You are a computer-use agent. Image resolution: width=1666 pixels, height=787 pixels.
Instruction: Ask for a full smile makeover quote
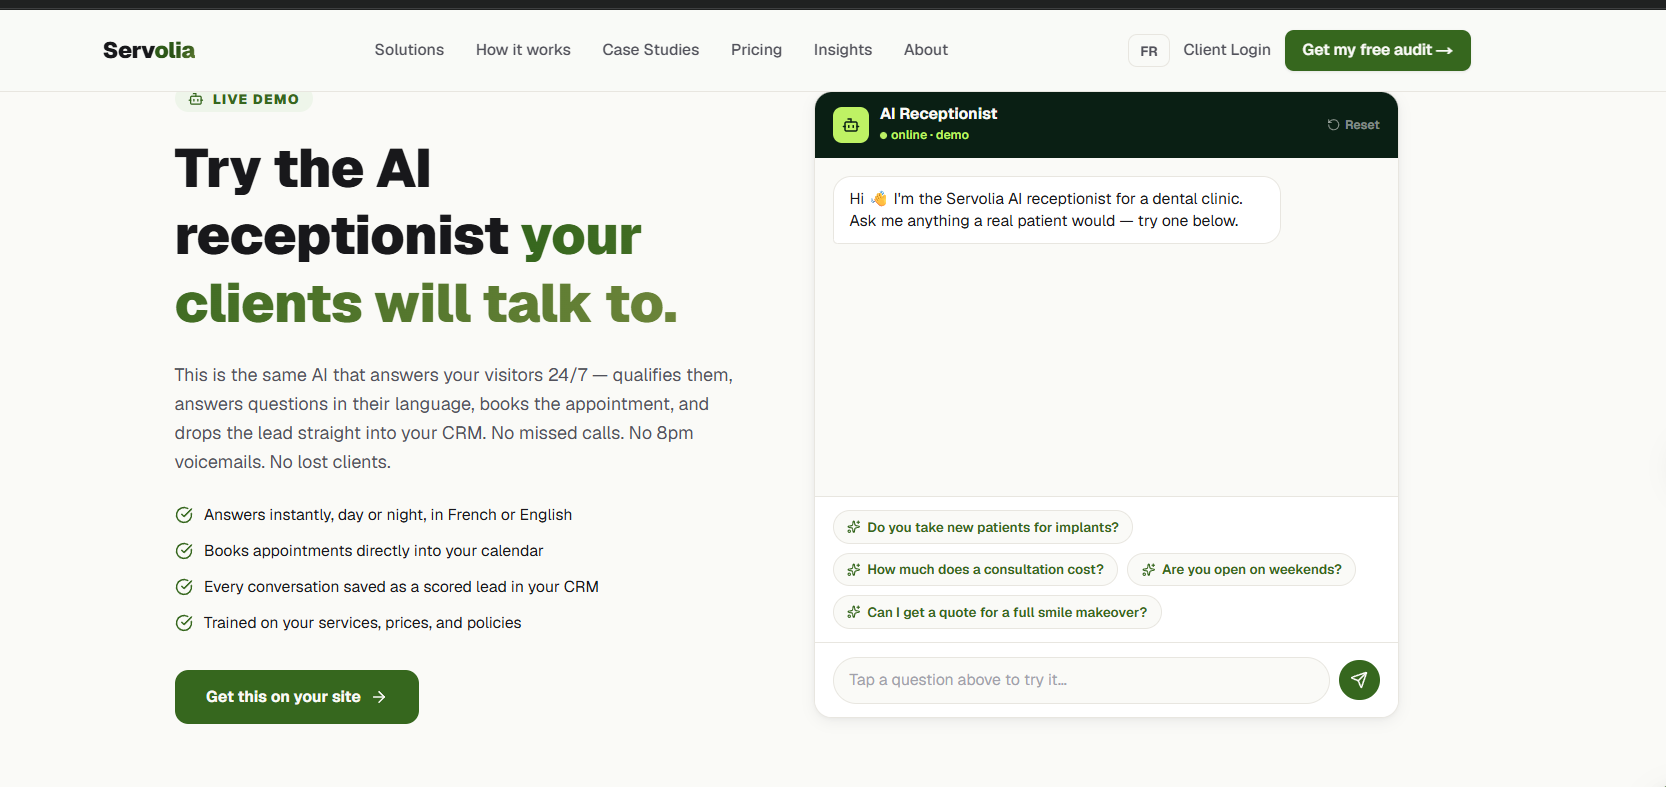pyautogui.click(x=997, y=612)
